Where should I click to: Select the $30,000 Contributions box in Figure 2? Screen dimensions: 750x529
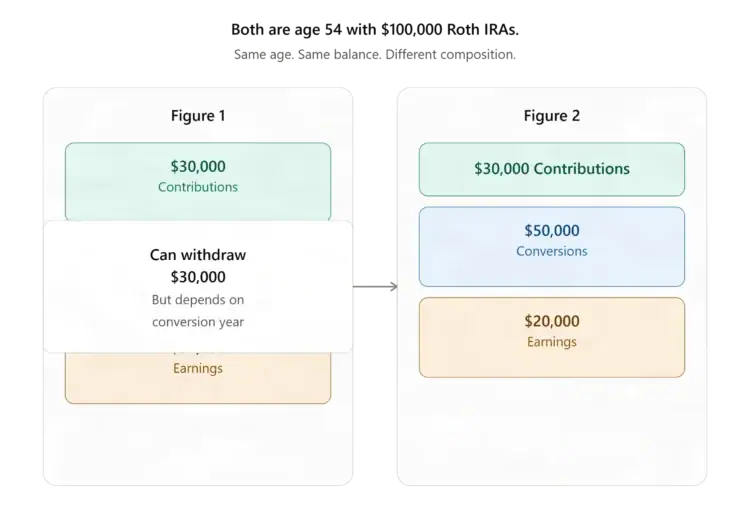tap(551, 169)
